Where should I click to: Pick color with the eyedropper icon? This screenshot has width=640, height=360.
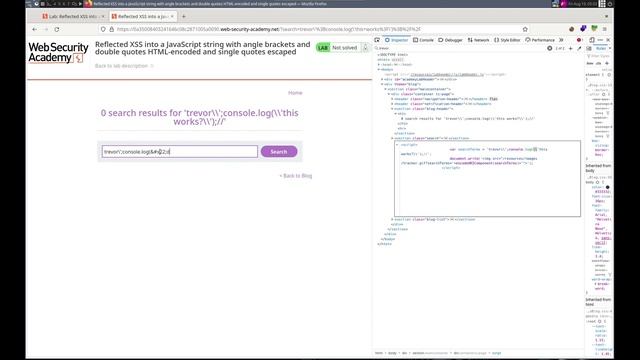click(579, 48)
